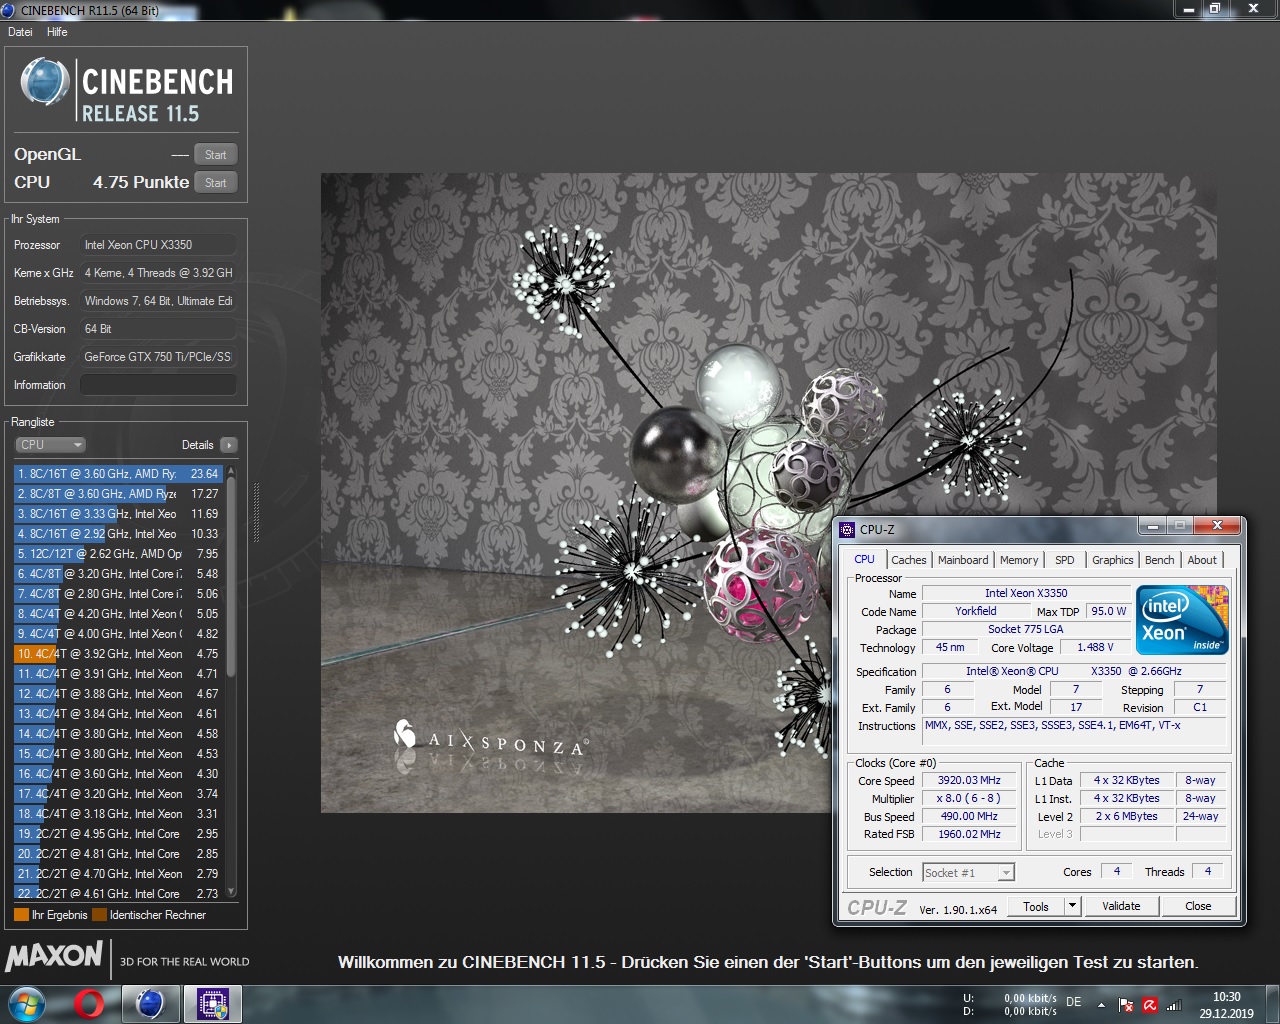The height and width of the screenshot is (1024, 1280).
Task: Click the Rangliste vertical scrollbar
Action: pos(231,680)
